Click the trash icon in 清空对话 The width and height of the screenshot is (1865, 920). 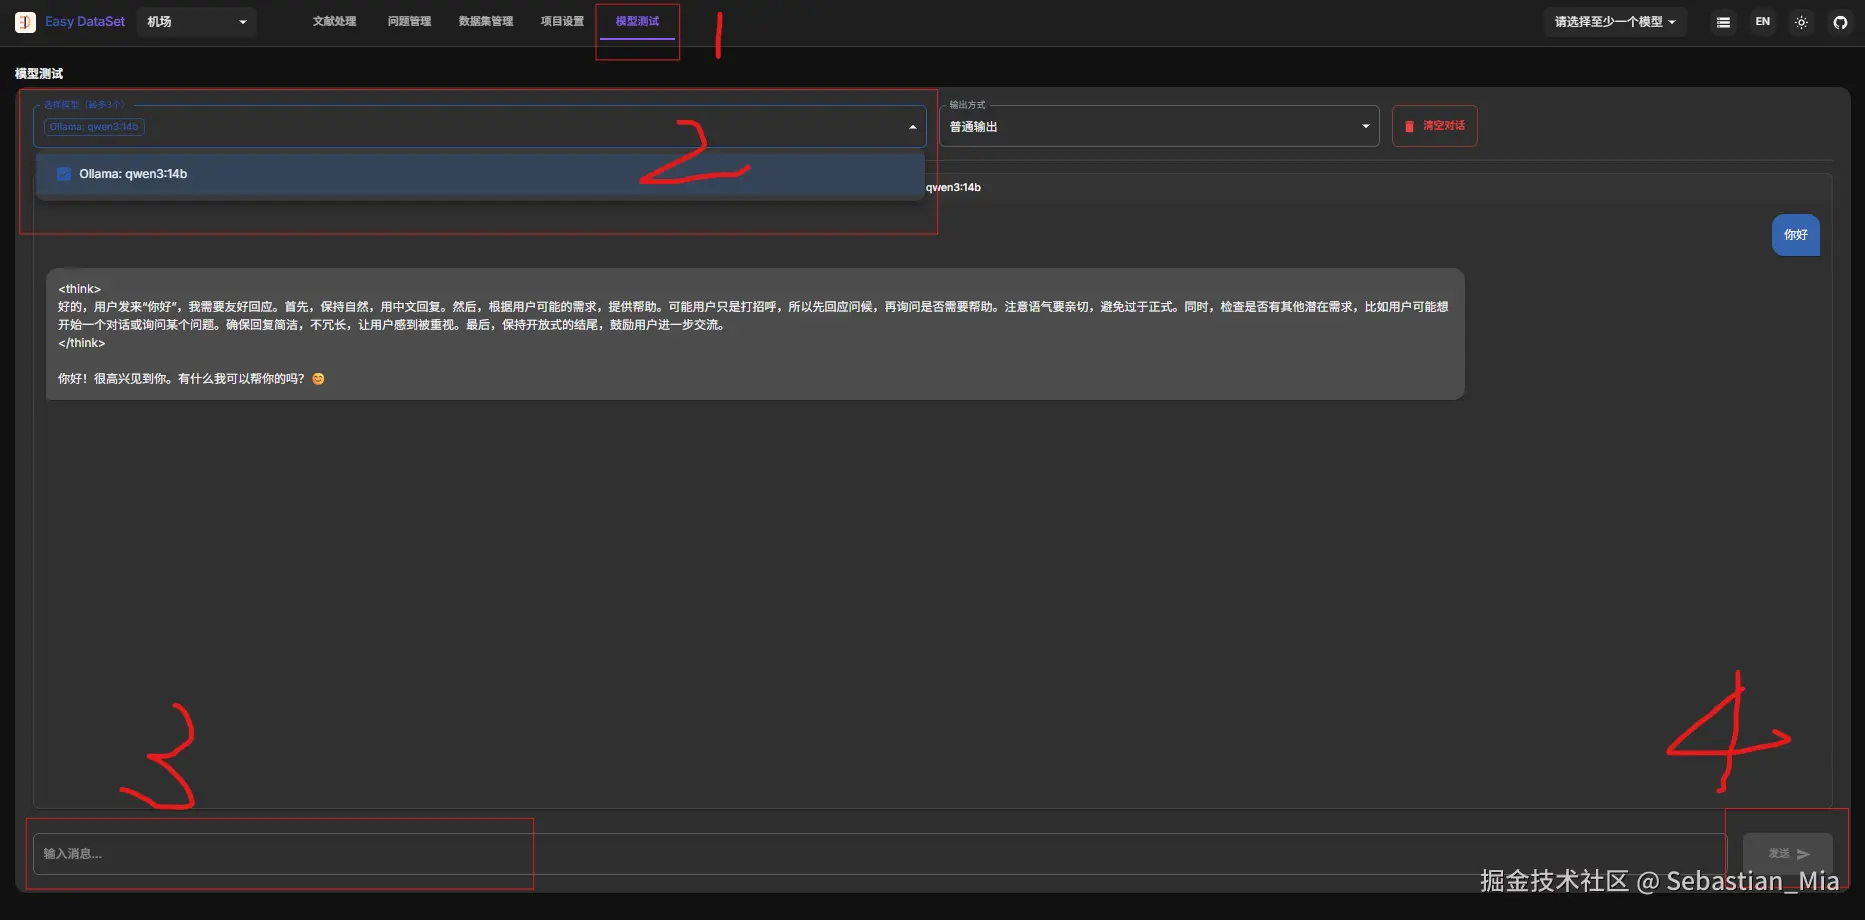(x=1409, y=126)
